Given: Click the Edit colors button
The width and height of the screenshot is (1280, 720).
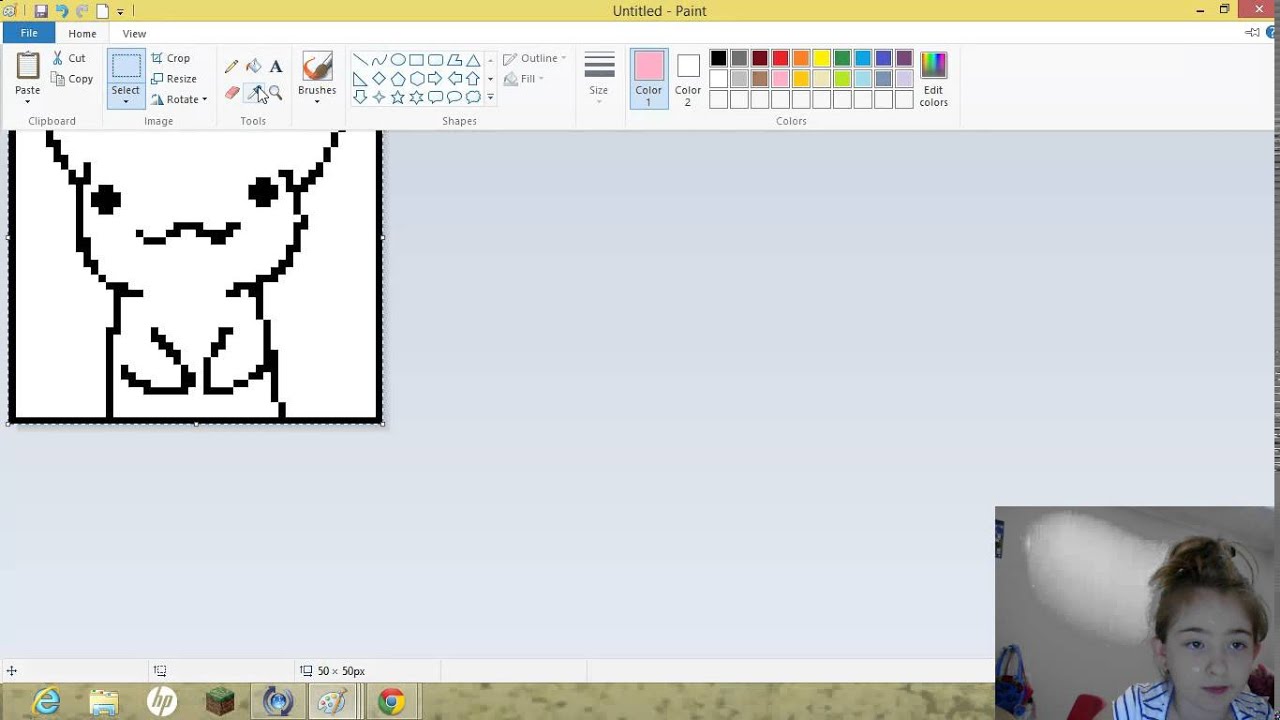Looking at the screenshot, I should point(933,79).
